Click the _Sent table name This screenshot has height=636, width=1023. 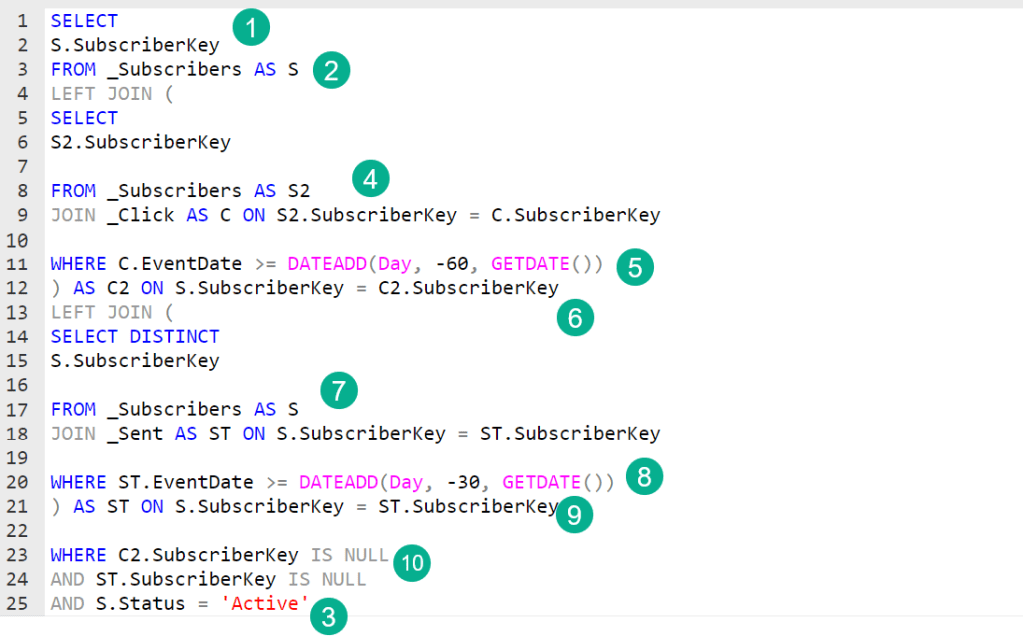(x=134, y=433)
